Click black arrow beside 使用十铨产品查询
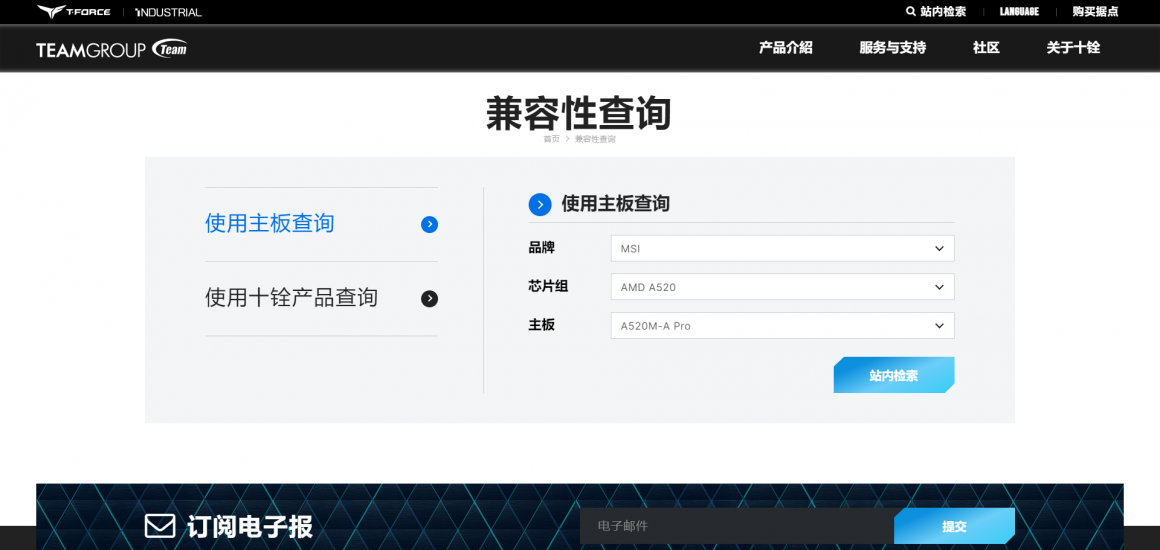Image resolution: width=1160 pixels, height=550 pixels. click(429, 299)
